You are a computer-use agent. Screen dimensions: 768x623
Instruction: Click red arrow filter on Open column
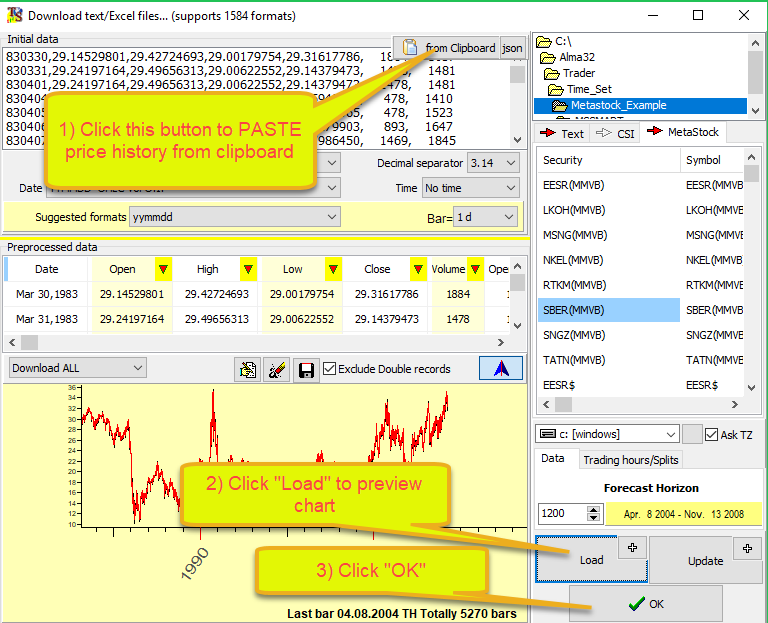tap(163, 269)
